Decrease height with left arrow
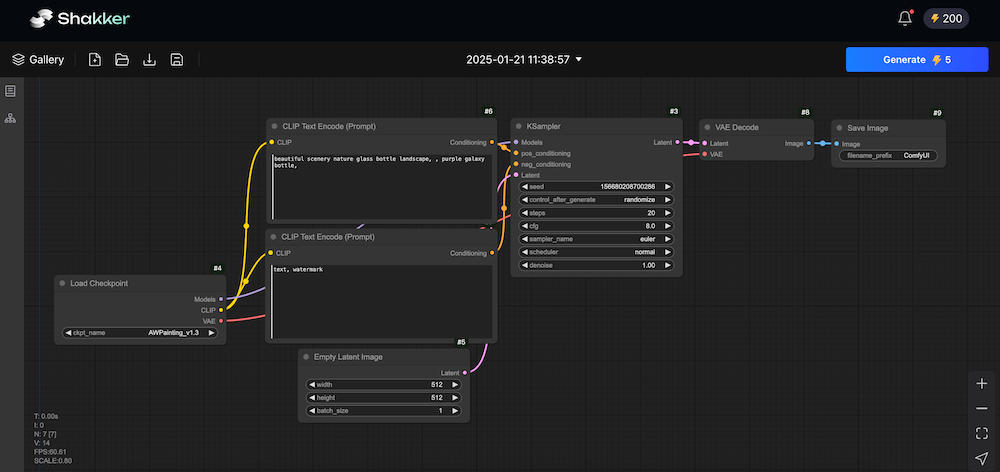Image resolution: width=1000 pixels, height=472 pixels. [312, 397]
